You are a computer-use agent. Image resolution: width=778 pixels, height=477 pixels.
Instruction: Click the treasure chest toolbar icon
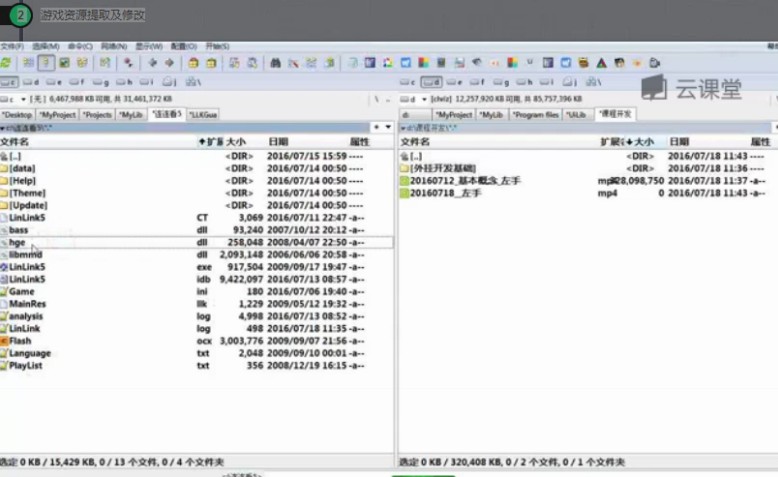point(584,63)
